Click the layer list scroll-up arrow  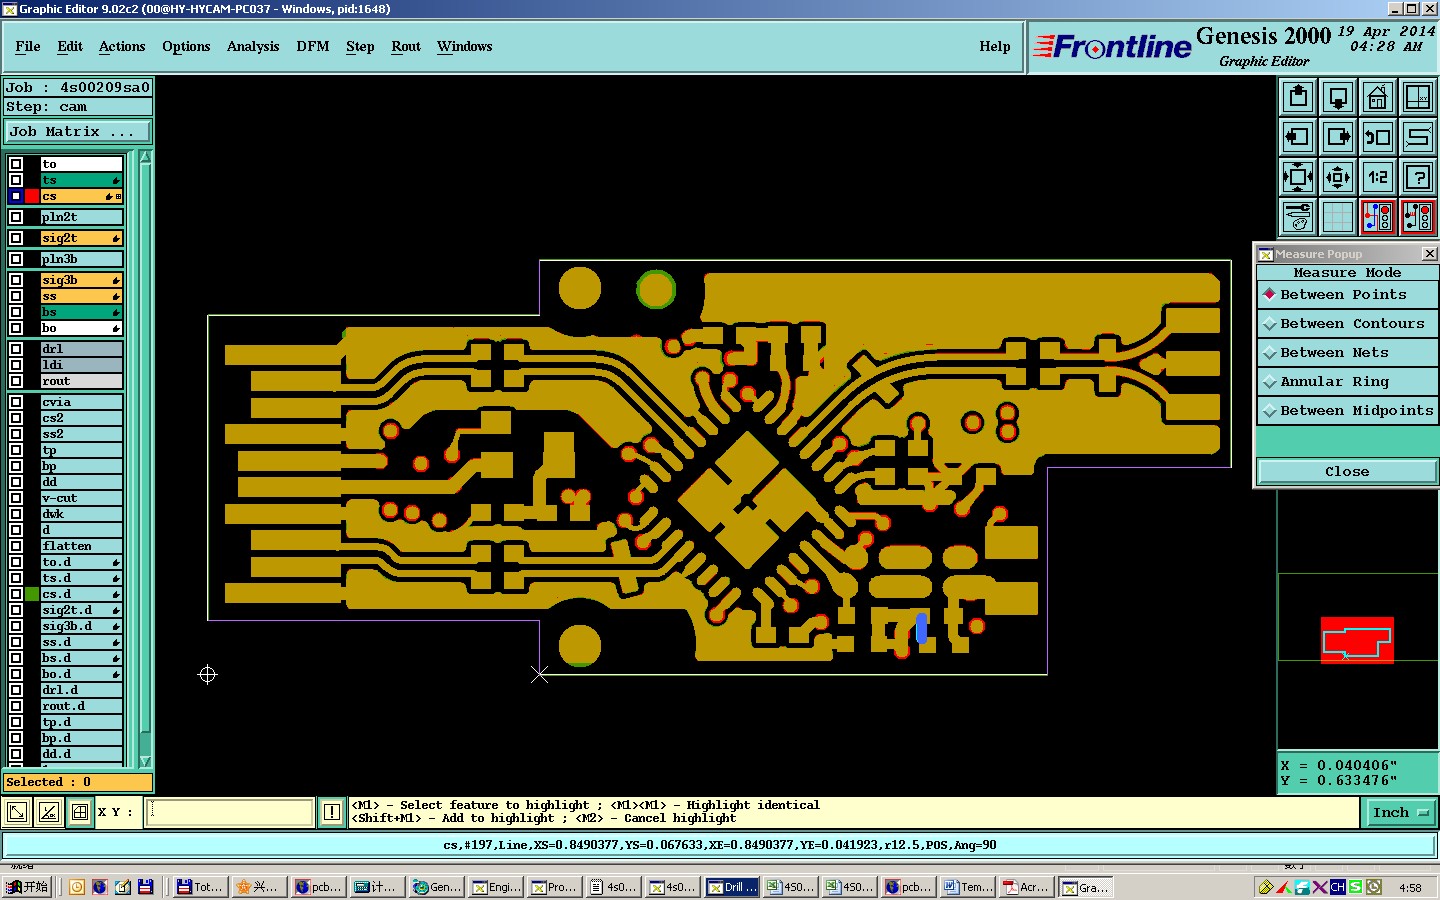click(145, 157)
